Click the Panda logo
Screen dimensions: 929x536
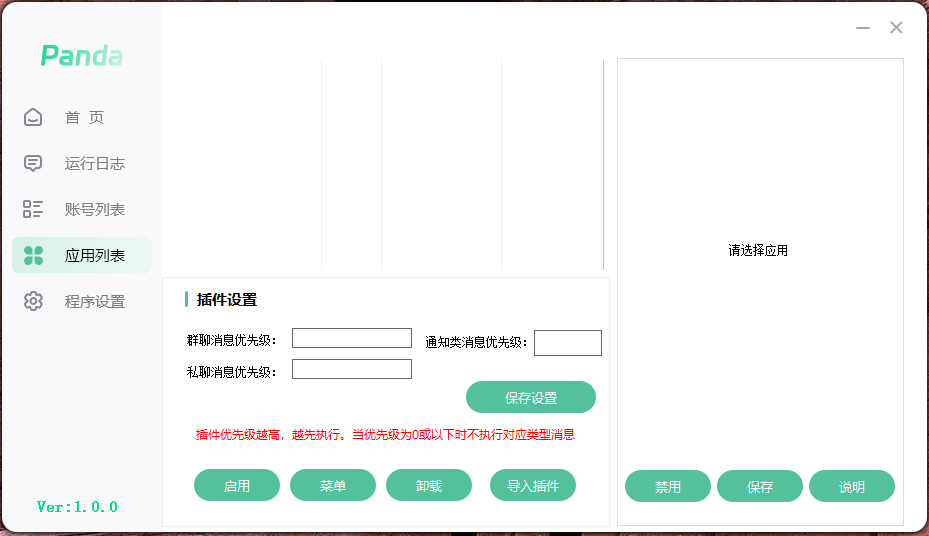coord(81,56)
